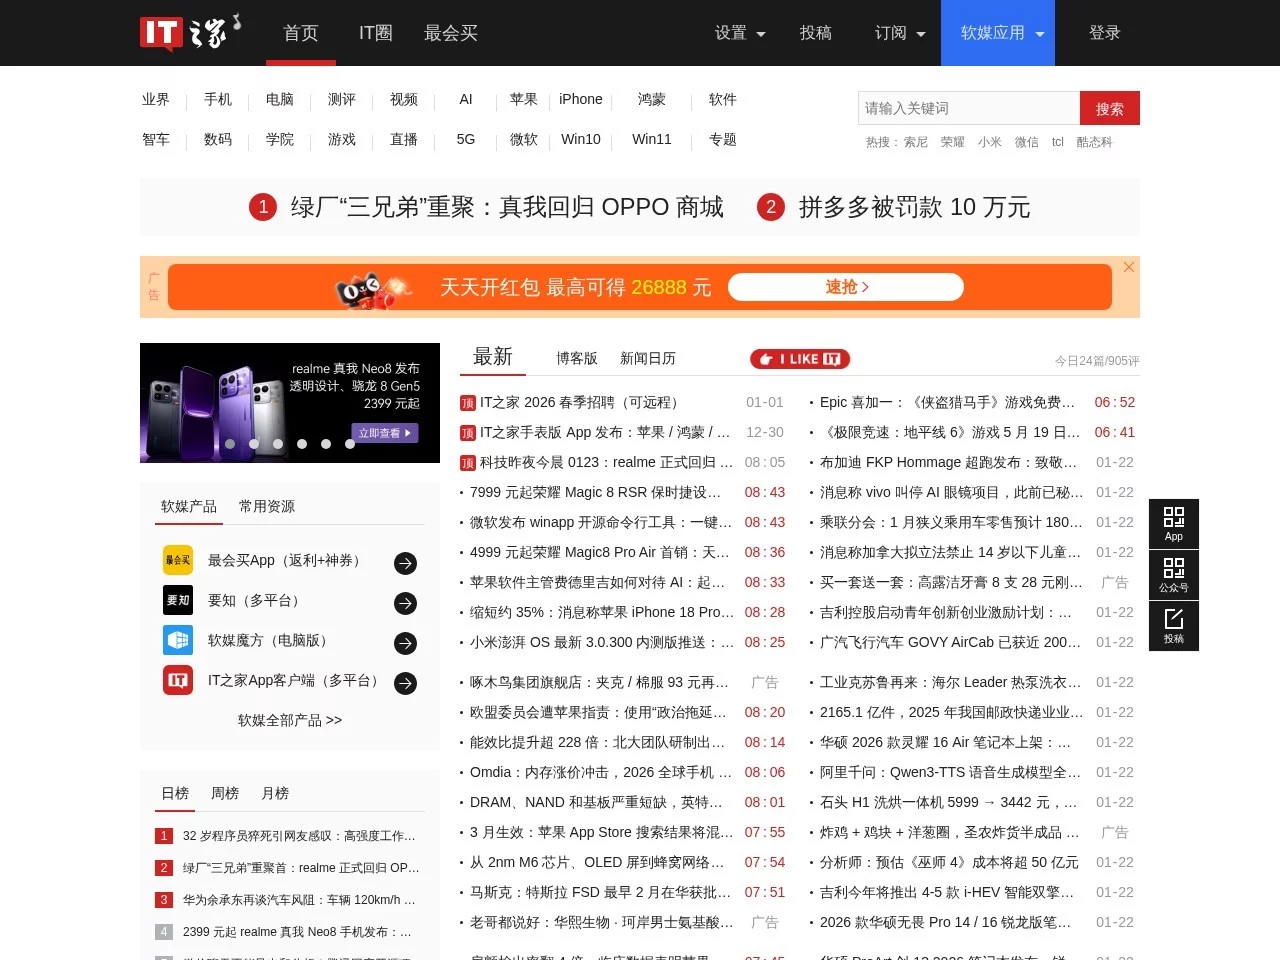Image resolution: width=1280 pixels, height=960 pixels.
Task: Expand the 订阅 dropdown menu
Action: [x=899, y=33]
